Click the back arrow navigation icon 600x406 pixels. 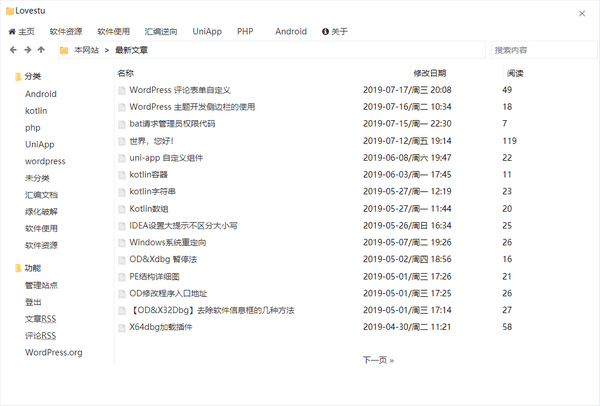pos(13,50)
